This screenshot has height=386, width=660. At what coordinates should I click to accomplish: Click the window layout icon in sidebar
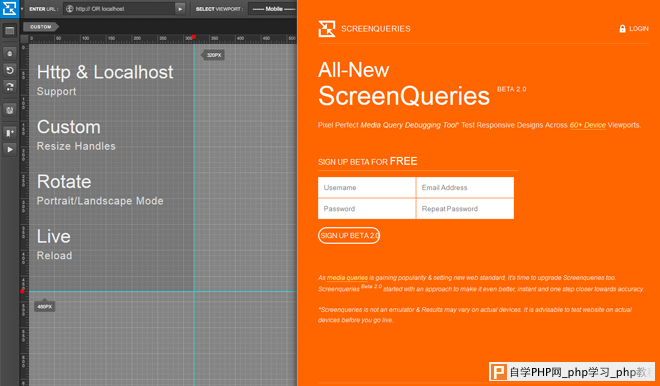(x=10, y=31)
